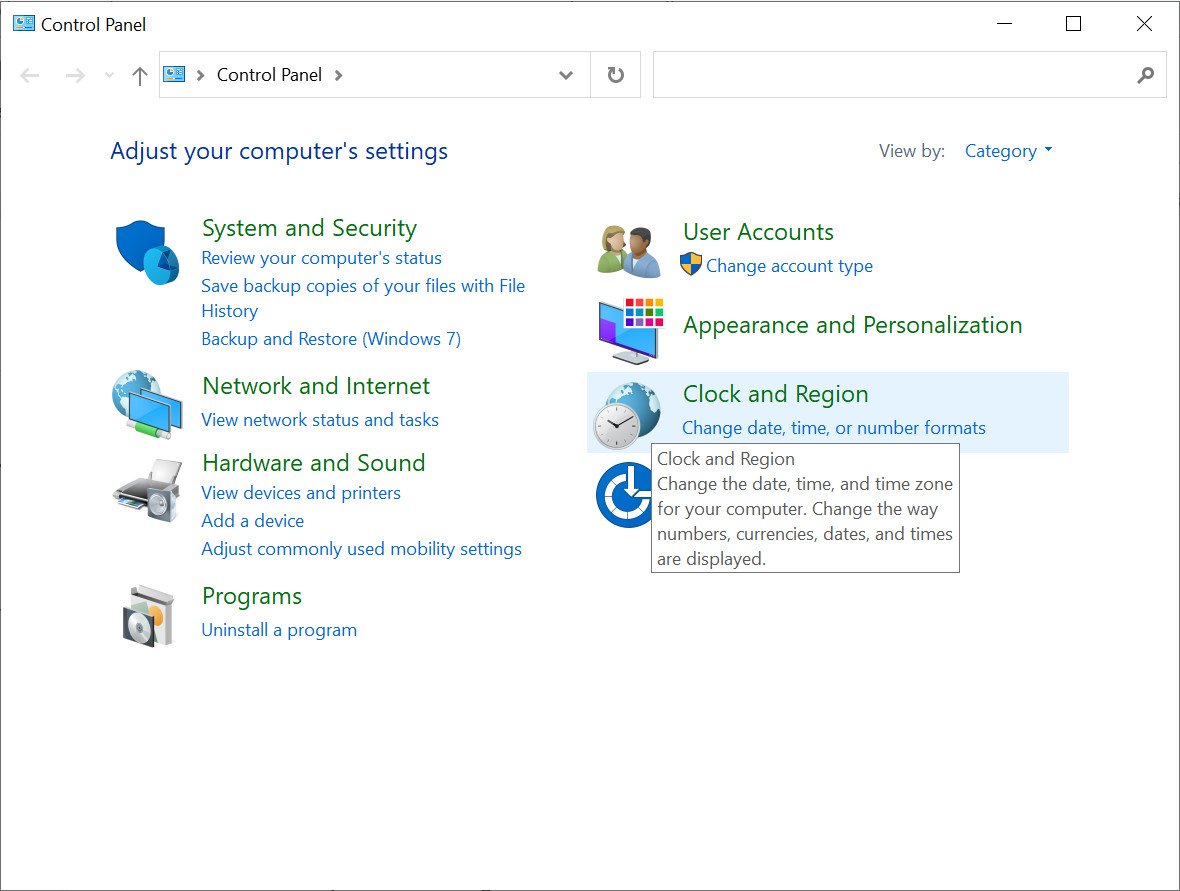Open the Network and Internet globe icon
The width and height of the screenshot is (1180, 891).
pos(146,404)
